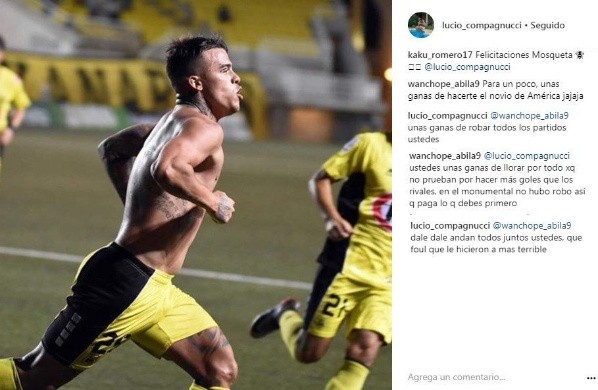Click @lucio_compagnucci mention in wanchope's second comment
The image size is (598, 390).
click(x=526, y=156)
